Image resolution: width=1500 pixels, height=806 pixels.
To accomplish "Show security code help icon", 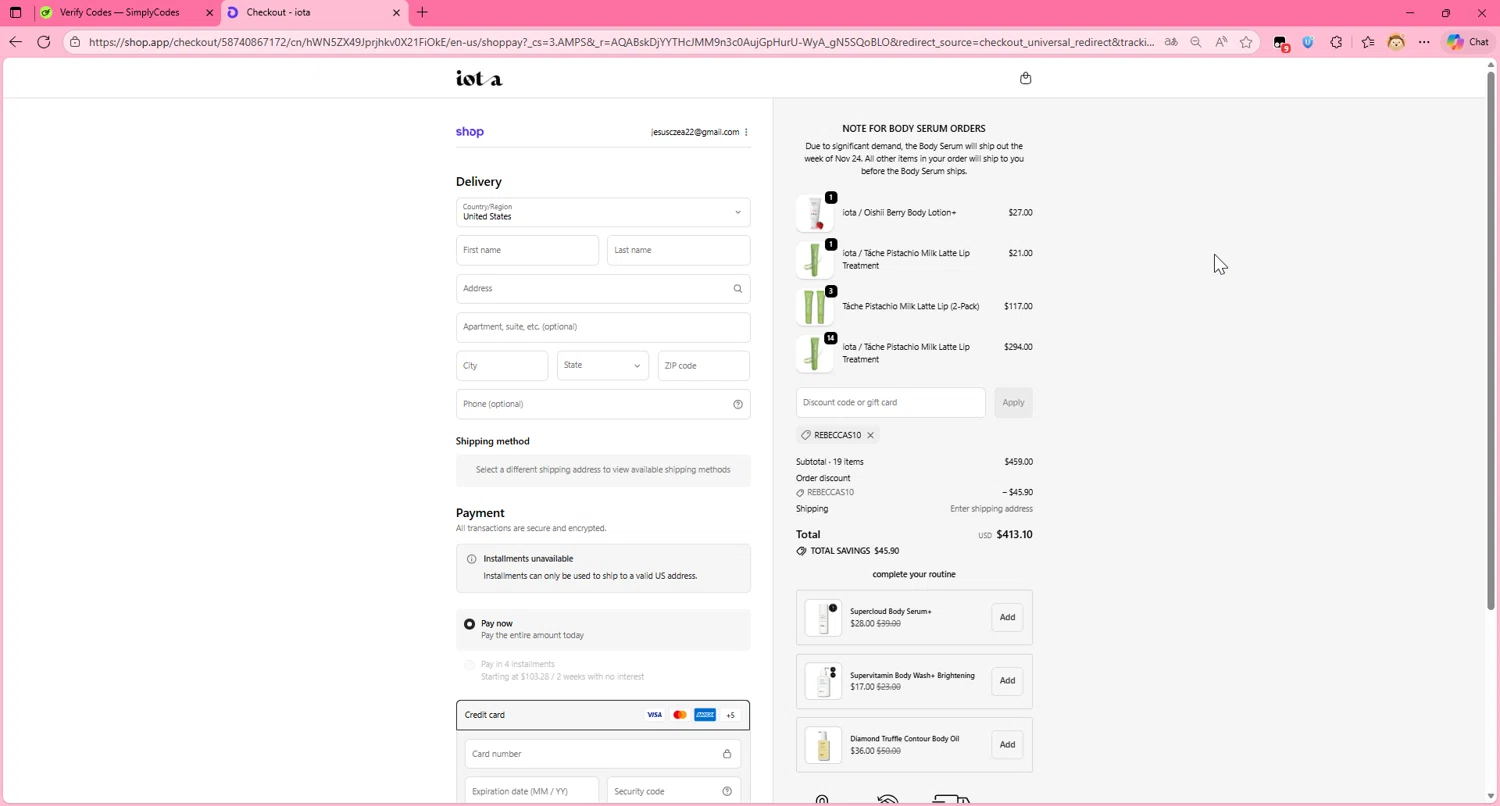I will (x=727, y=791).
